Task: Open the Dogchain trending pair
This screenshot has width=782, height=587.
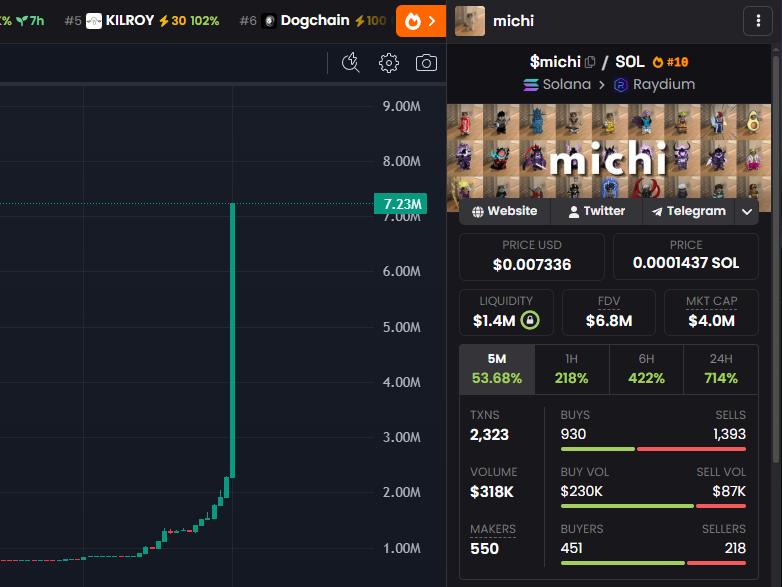Action: 313,20
